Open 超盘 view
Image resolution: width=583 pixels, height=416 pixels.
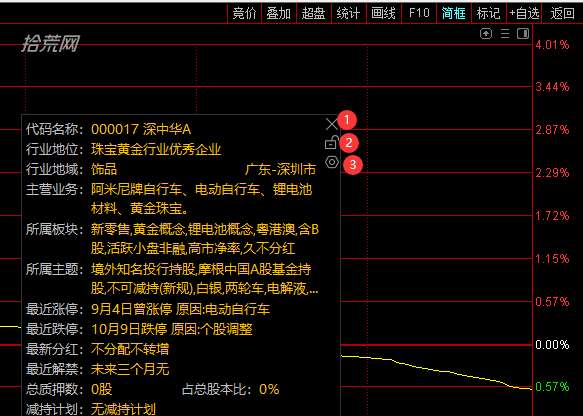[313, 13]
